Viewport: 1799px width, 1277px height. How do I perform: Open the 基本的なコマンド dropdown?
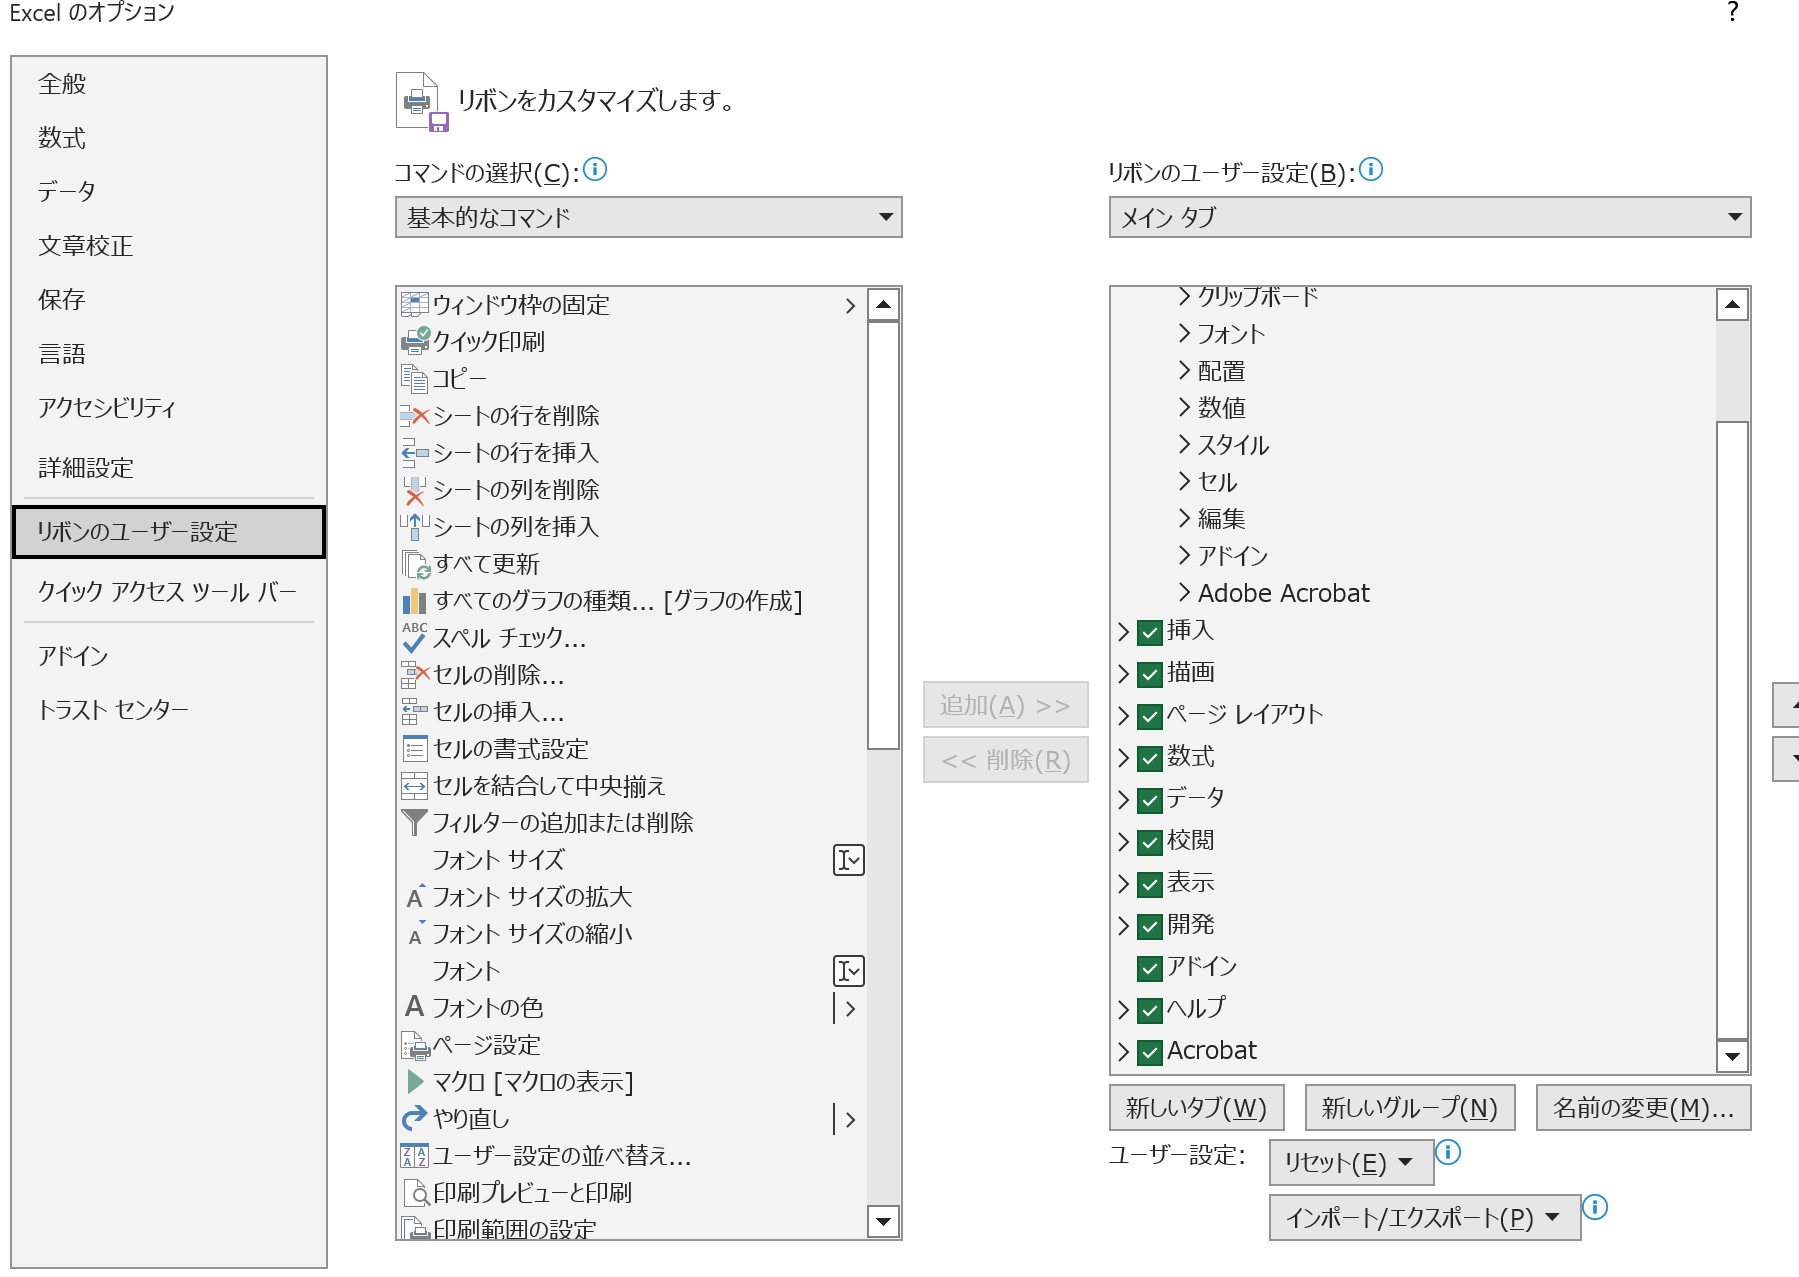tap(884, 217)
